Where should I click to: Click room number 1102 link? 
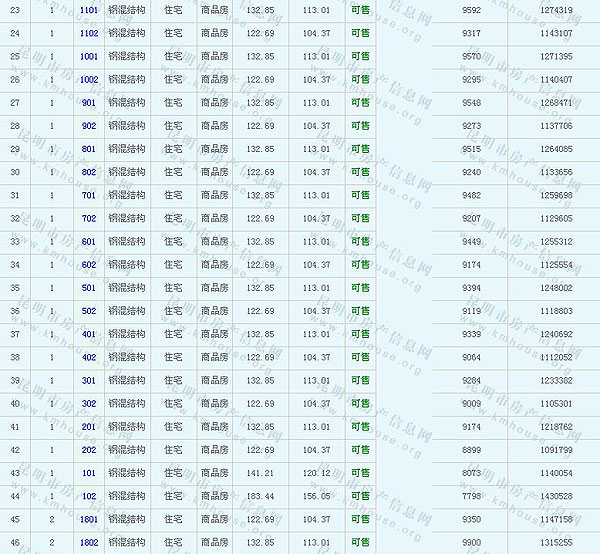point(89,33)
